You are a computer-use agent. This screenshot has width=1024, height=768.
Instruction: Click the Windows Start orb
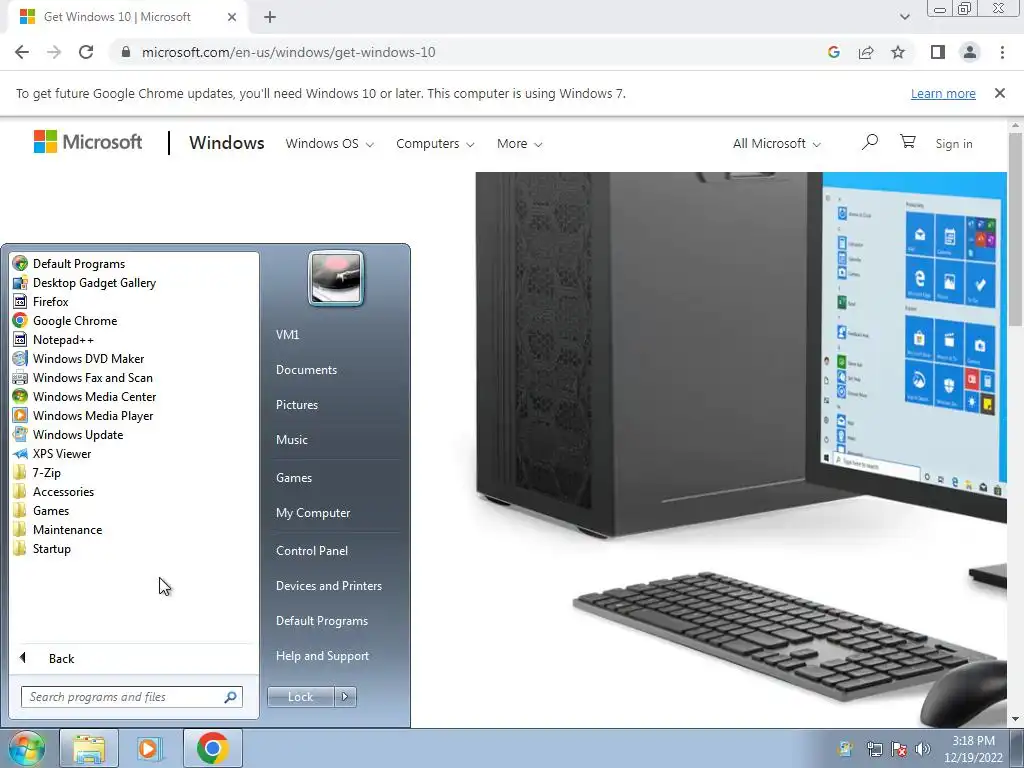26,748
